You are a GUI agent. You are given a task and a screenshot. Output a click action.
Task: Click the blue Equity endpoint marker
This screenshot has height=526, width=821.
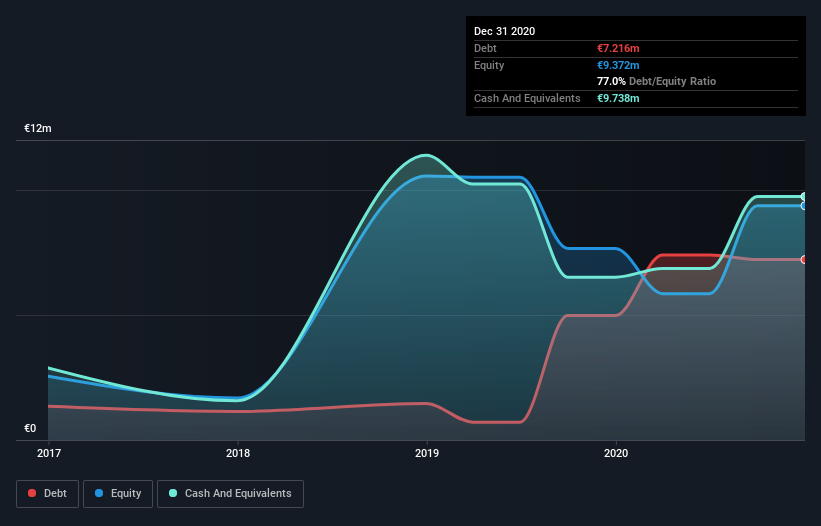(804, 206)
